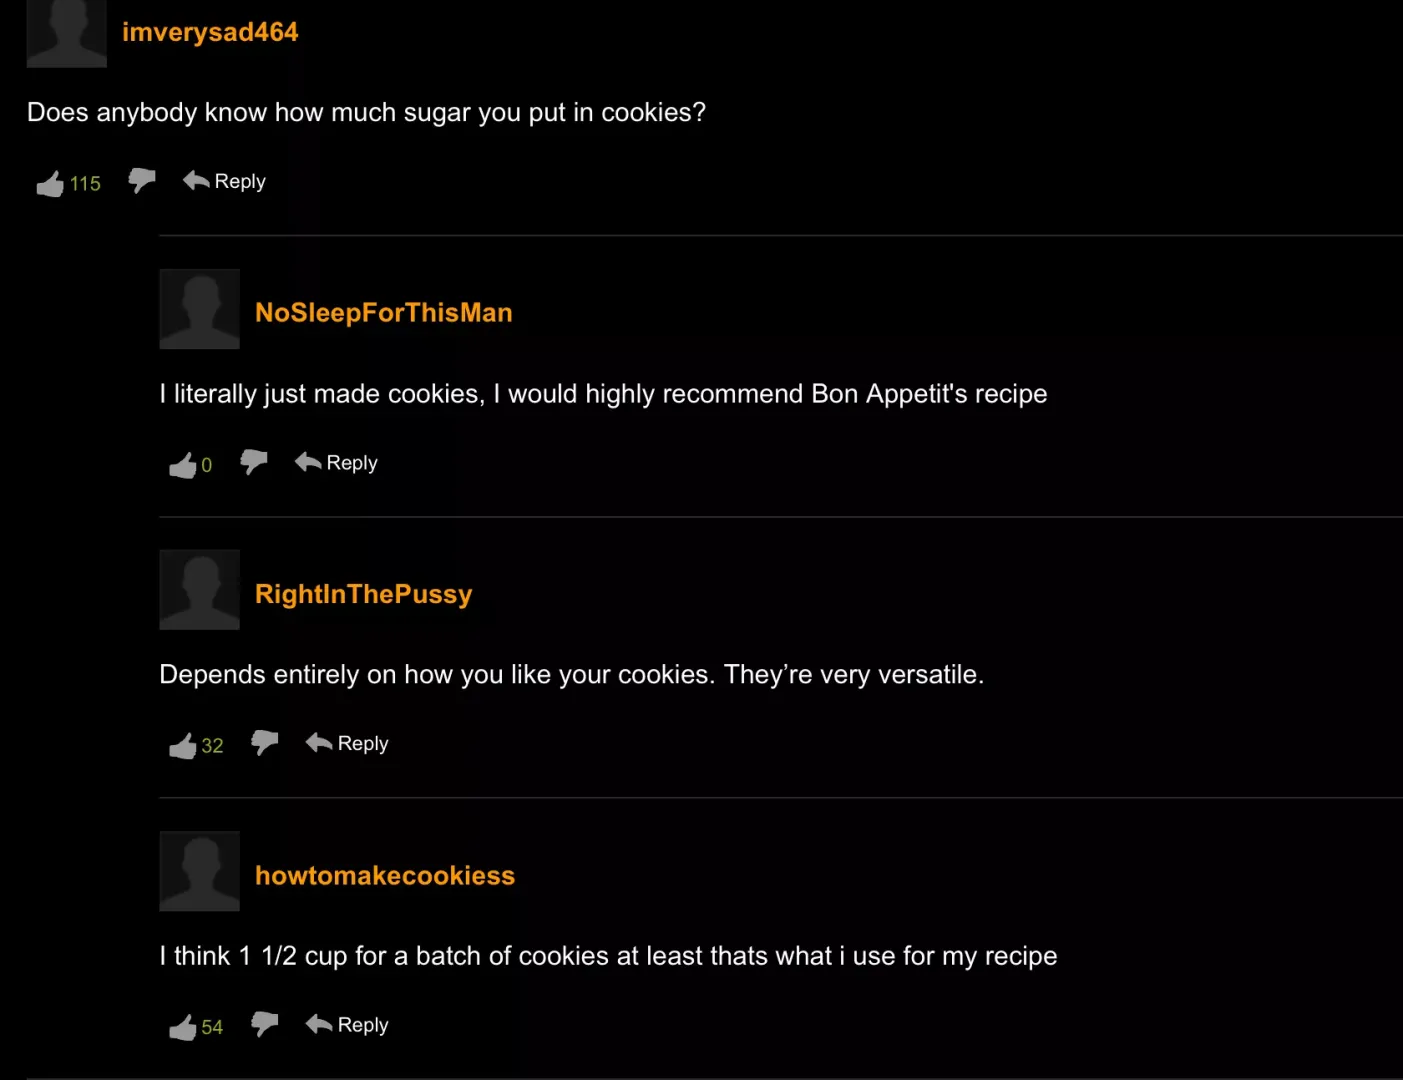1403x1080 pixels.
Task: Reply to imverysad464's question
Action: point(224,181)
